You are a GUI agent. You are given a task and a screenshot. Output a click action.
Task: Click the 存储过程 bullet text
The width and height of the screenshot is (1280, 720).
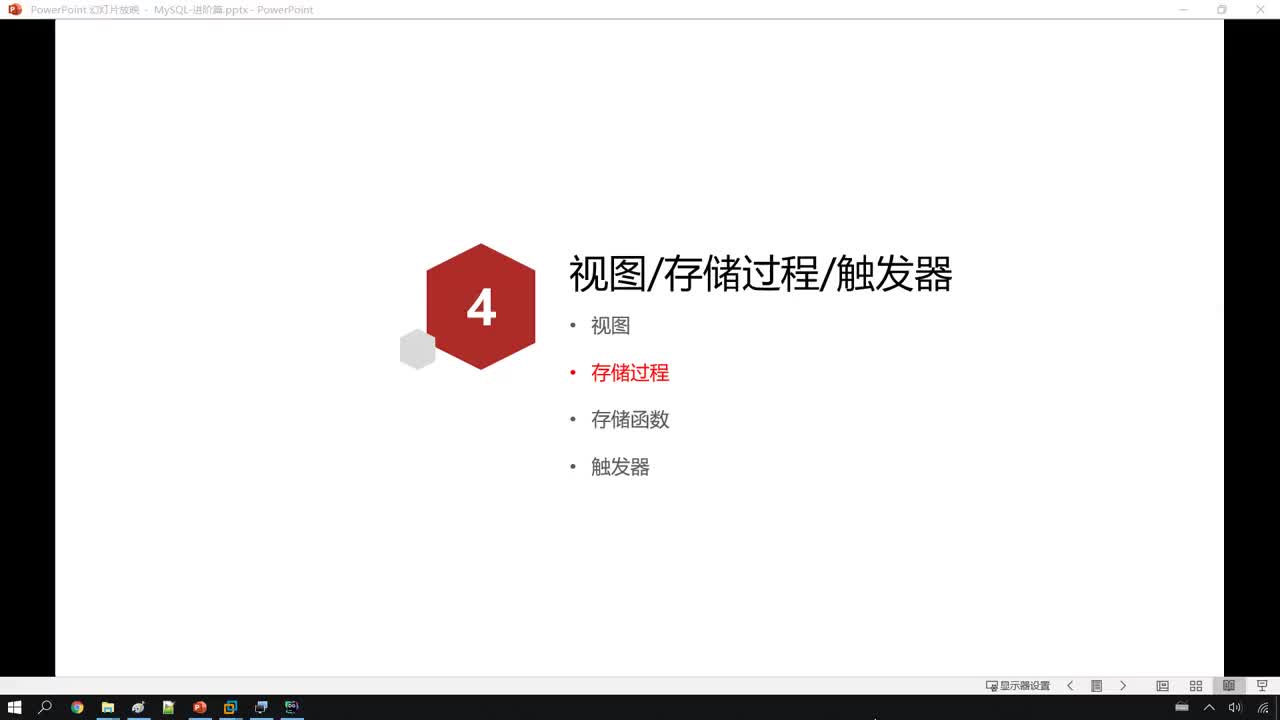630,373
